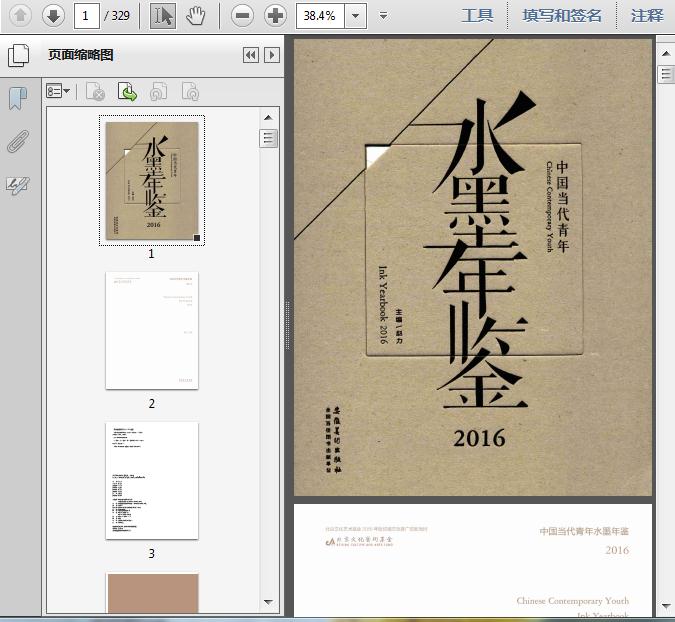Click the 页面缩略图 panel title
Screen dimensions: 675x622
[x=81, y=55]
